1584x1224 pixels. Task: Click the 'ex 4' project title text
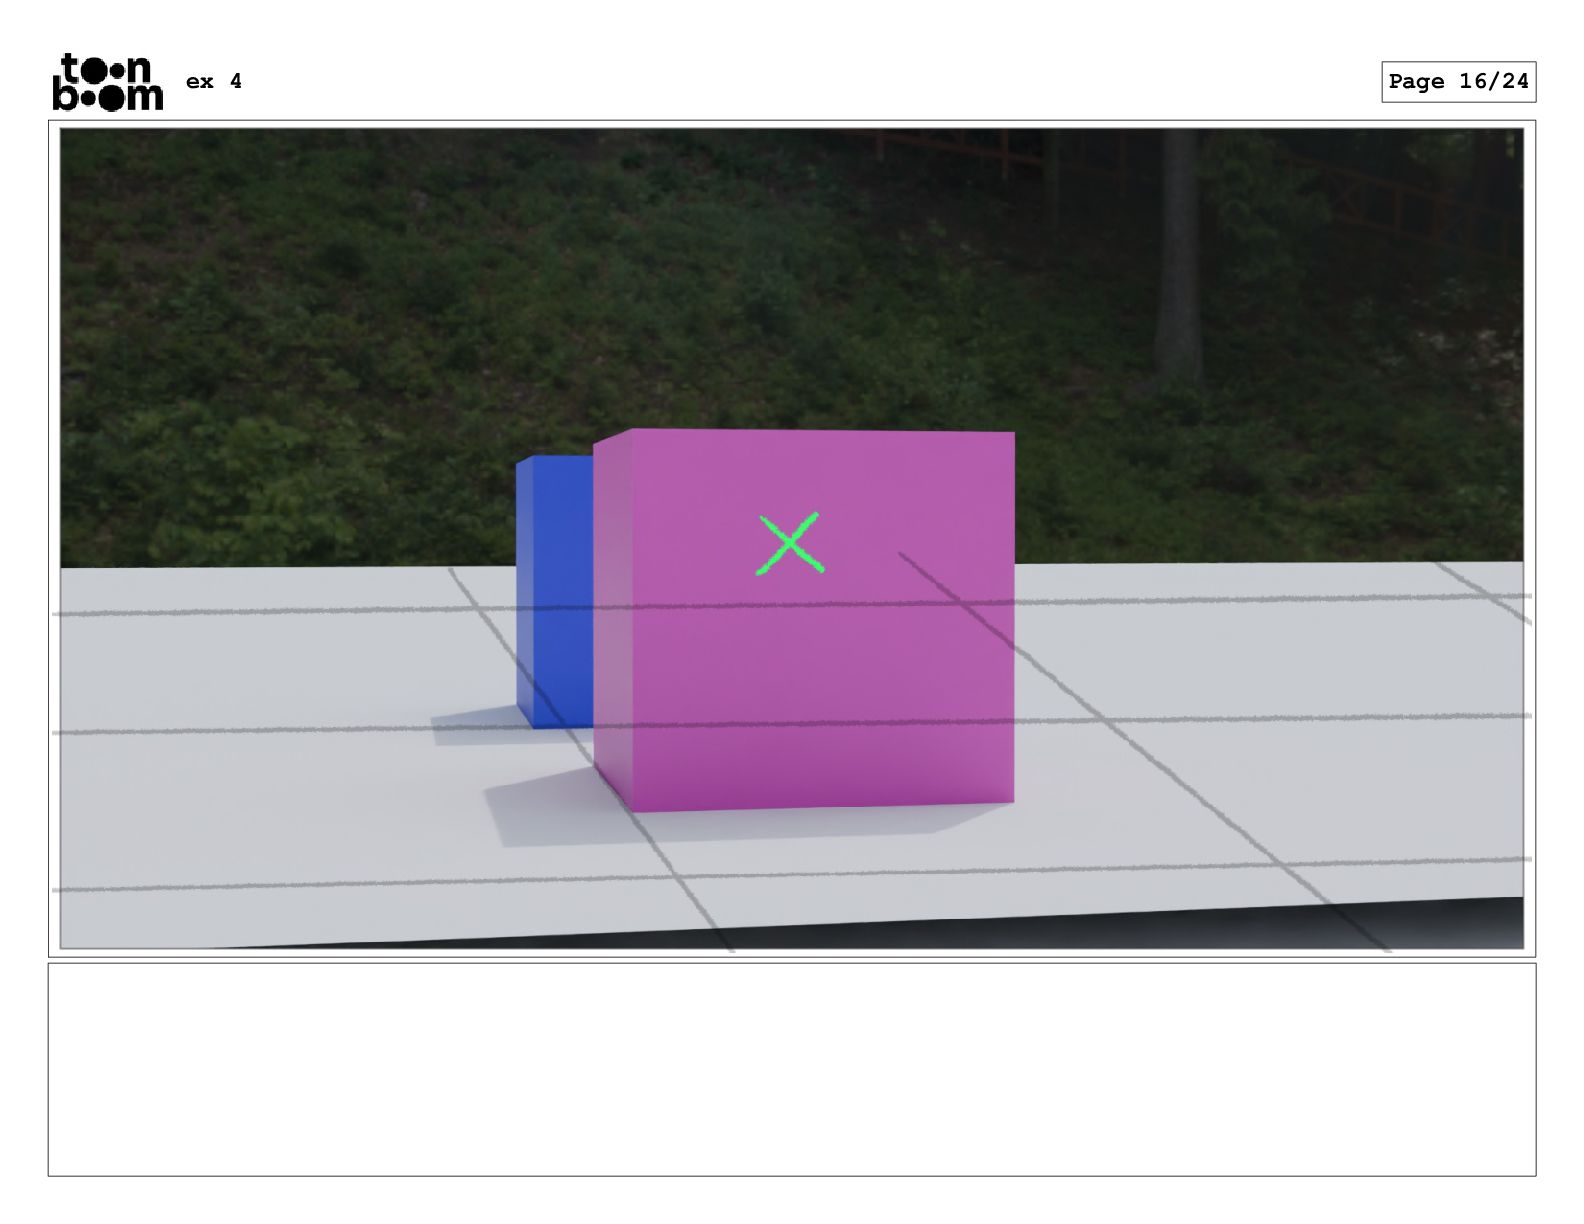[214, 81]
